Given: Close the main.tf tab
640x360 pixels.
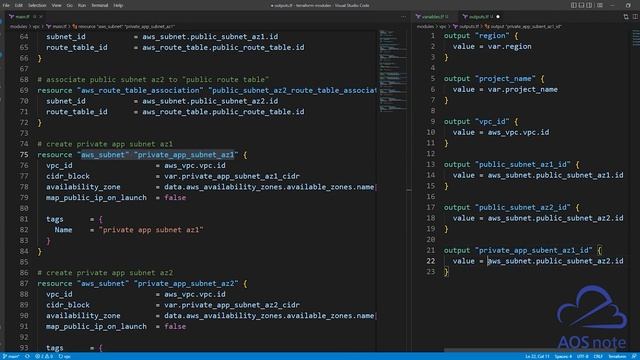Looking at the screenshot, I should (41, 17).
